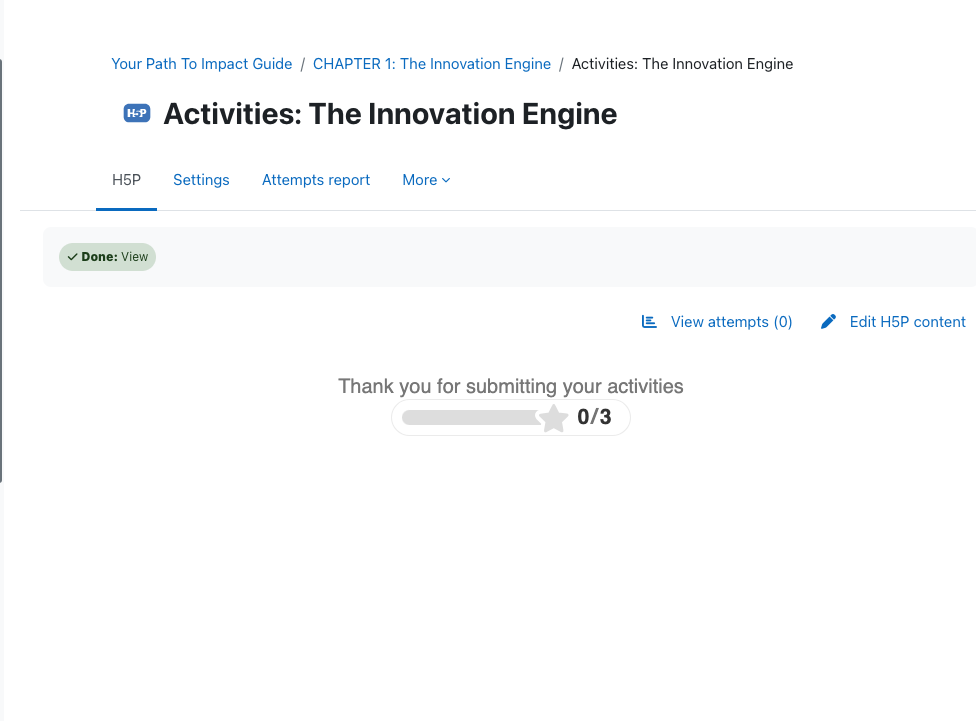
Task: Click the current page breadcrumb text
Action: (682, 64)
